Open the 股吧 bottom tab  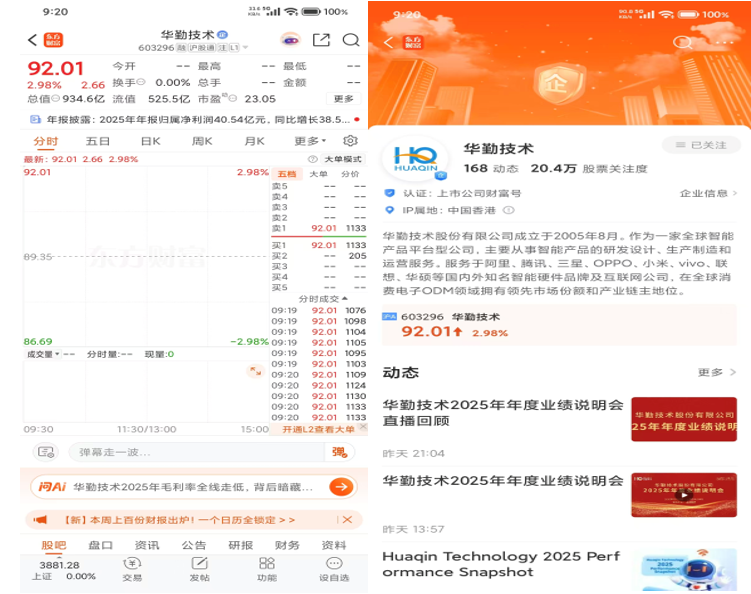pyautogui.click(x=54, y=545)
